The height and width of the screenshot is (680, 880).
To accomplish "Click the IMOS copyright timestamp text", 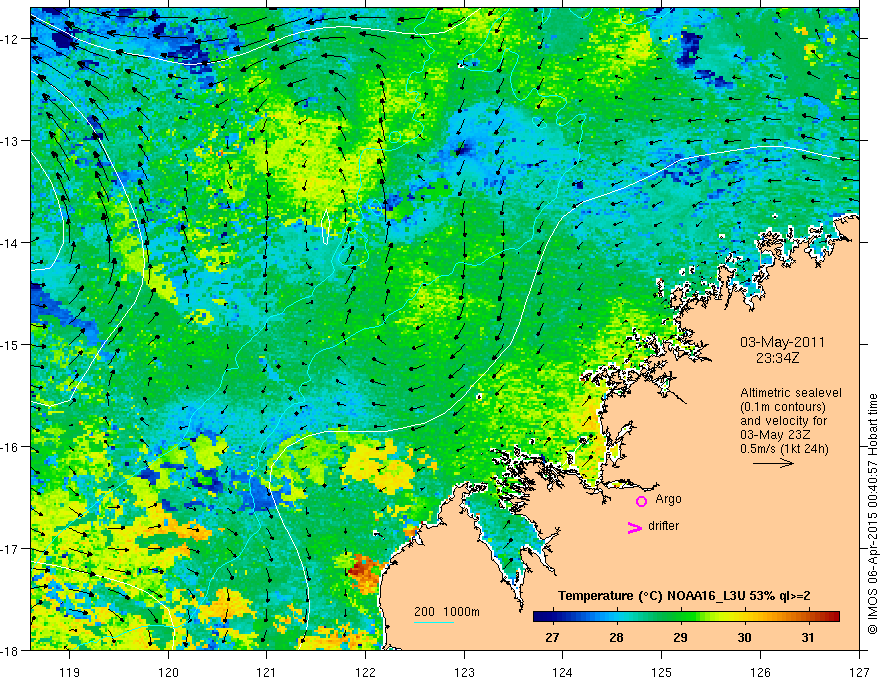I will [x=872, y=514].
